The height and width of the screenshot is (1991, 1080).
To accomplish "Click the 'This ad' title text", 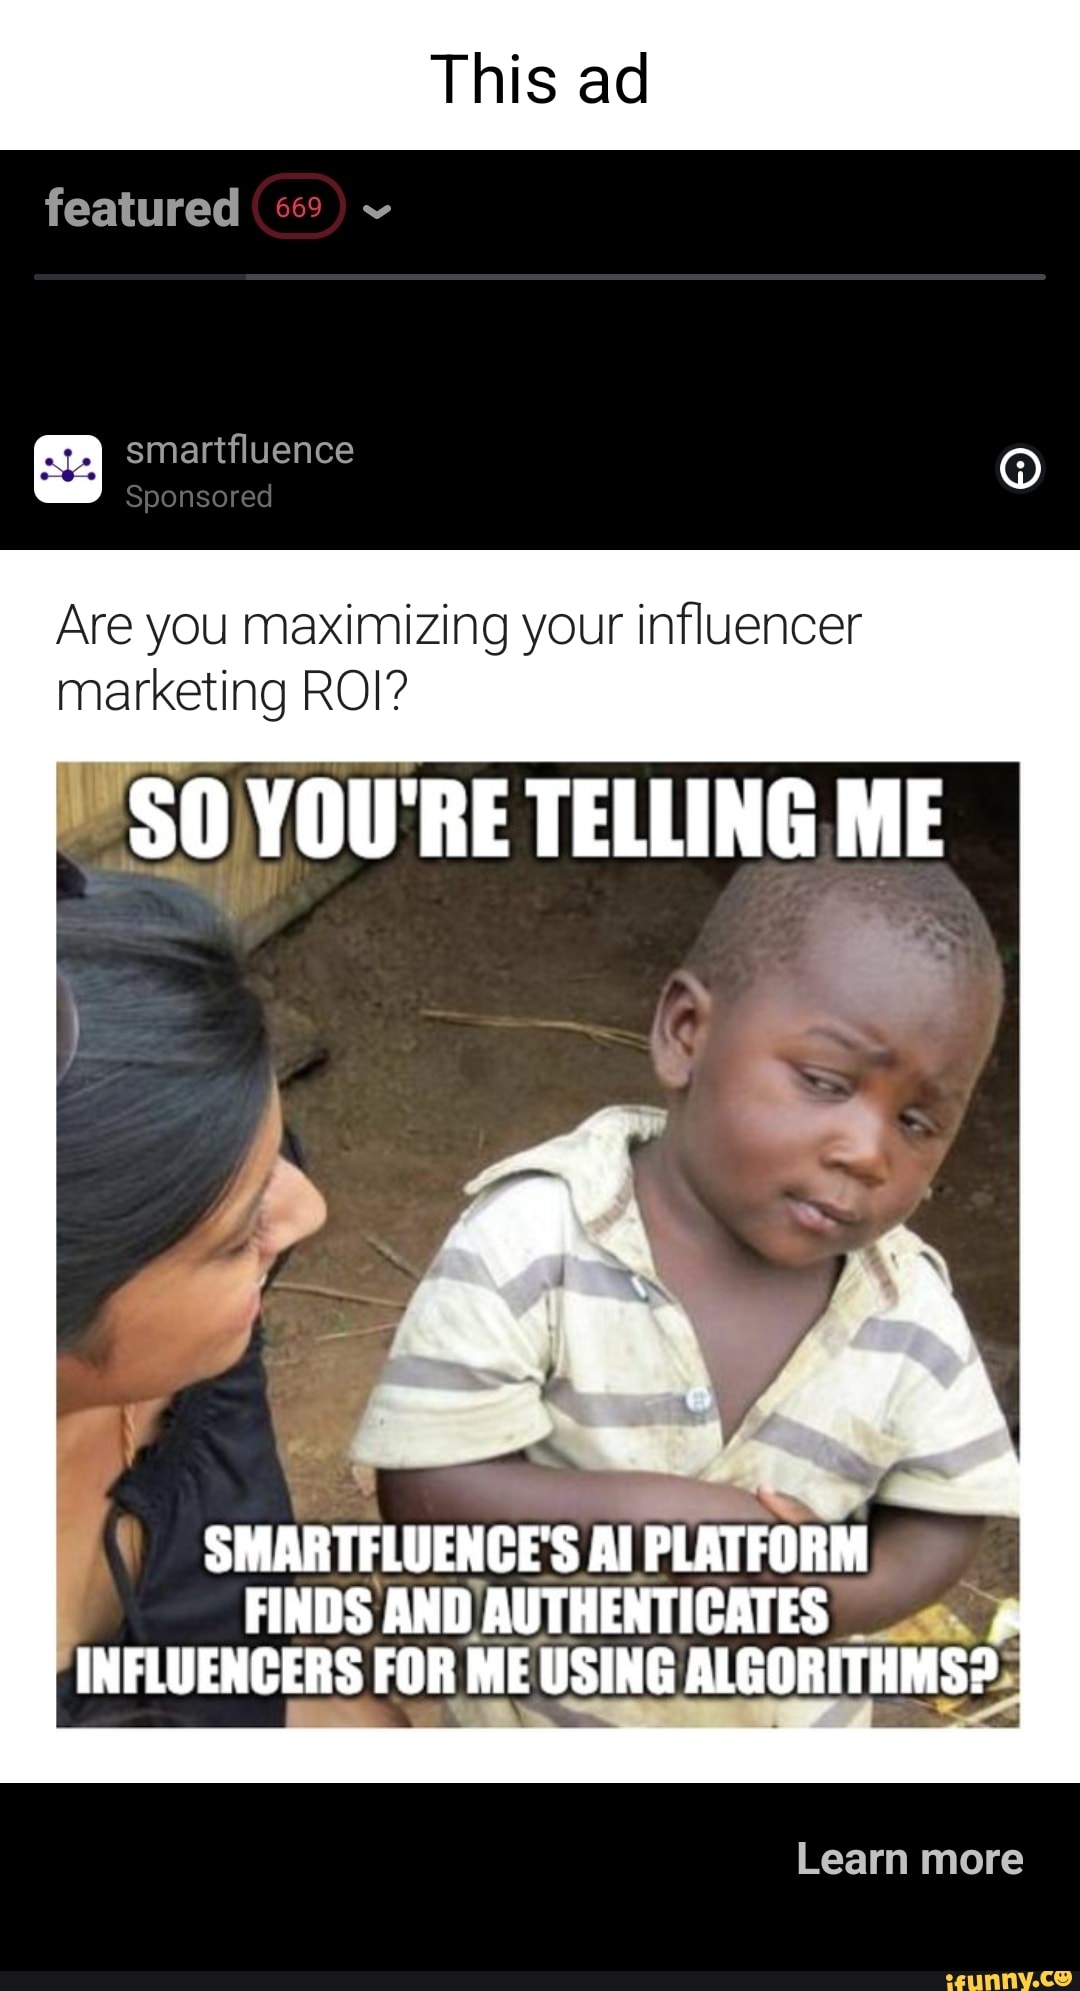I will coord(540,79).
